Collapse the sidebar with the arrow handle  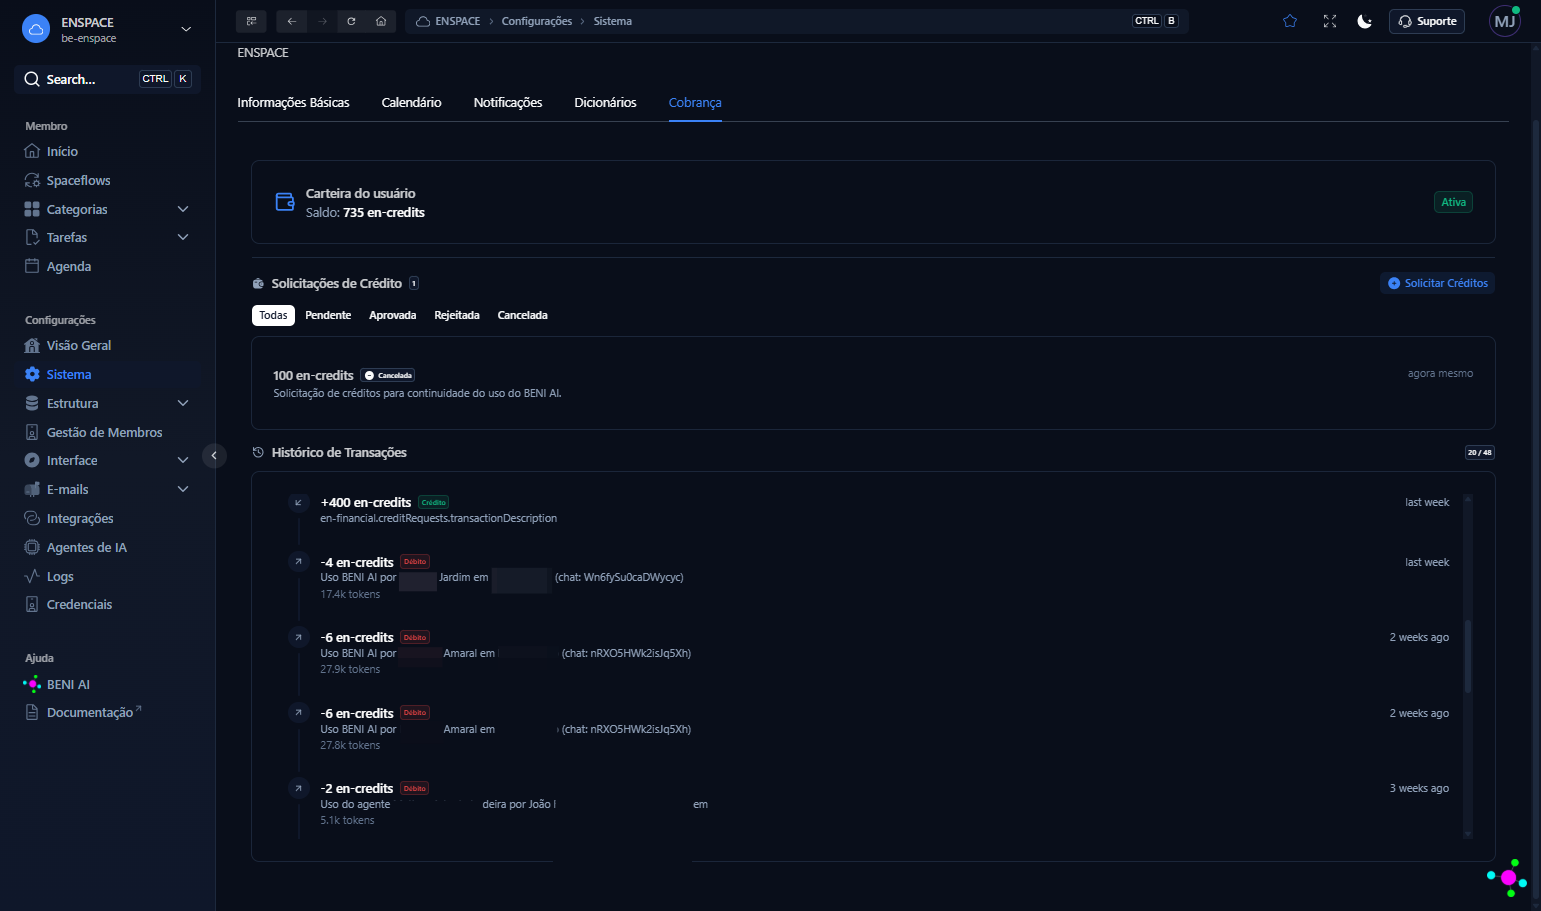pyautogui.click(x=214, y=456)
